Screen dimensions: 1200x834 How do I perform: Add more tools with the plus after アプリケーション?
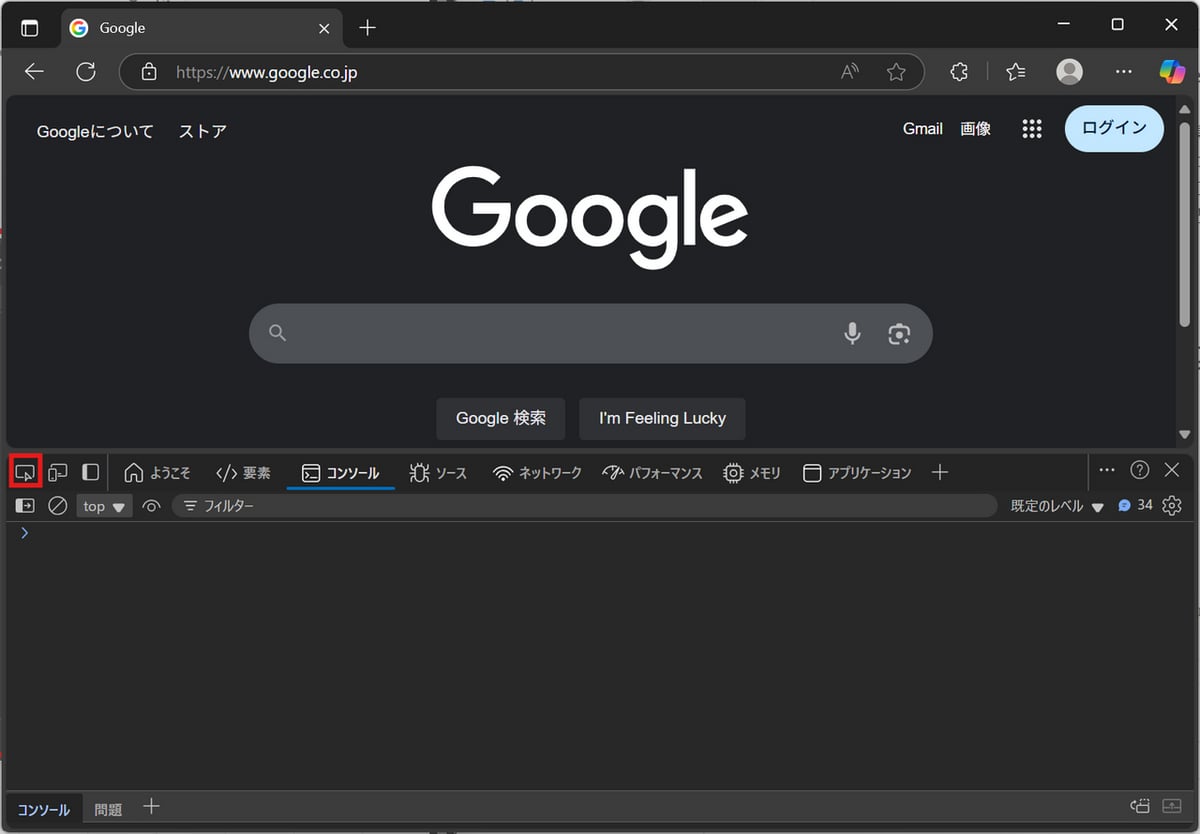click(940, 472)
